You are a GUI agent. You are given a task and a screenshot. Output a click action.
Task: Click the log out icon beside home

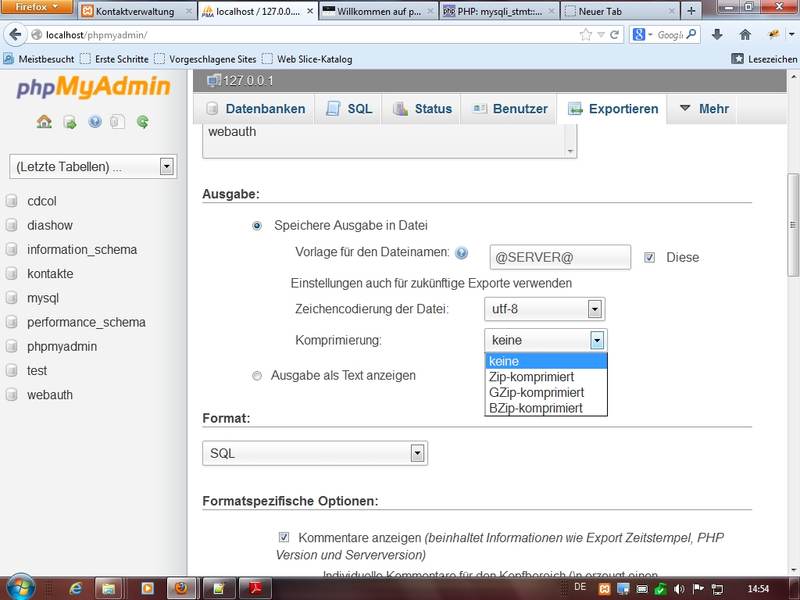(70, 122)
